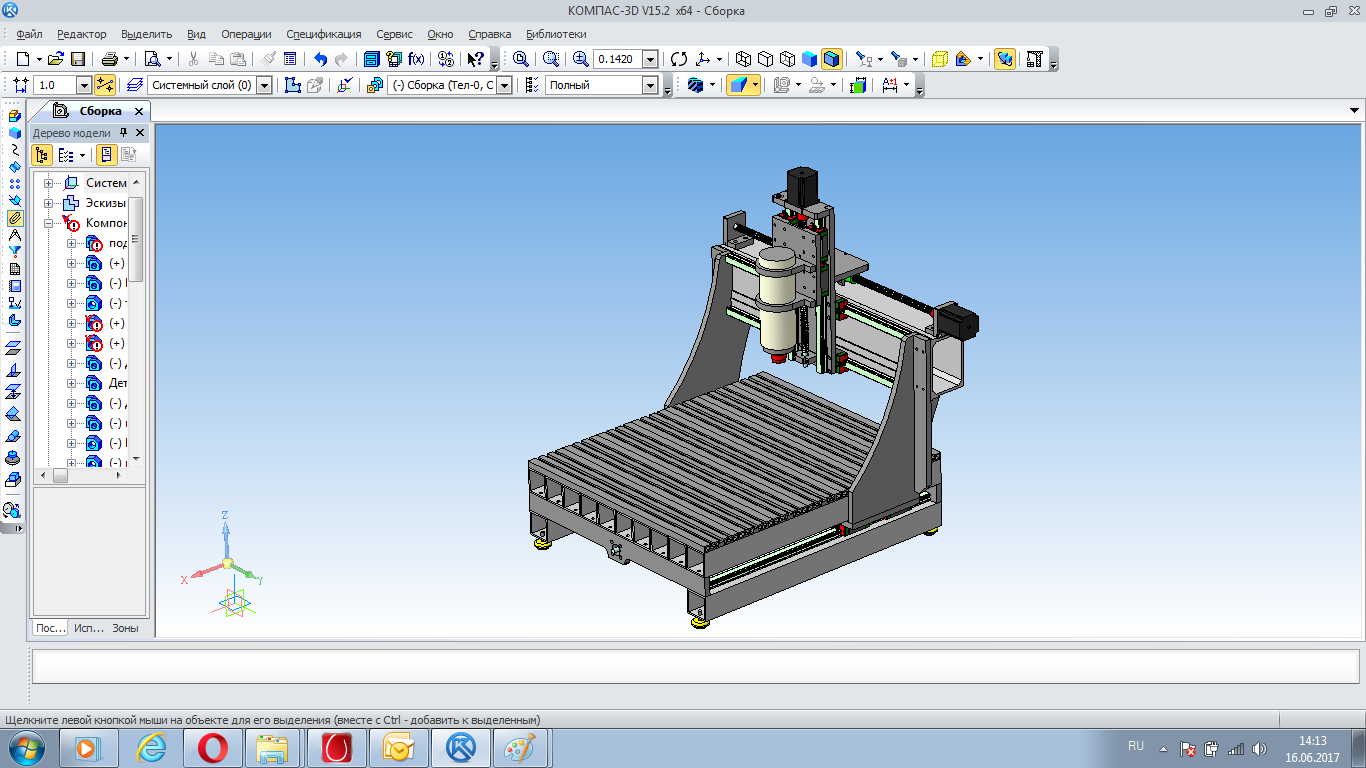
Task: Collapse the Компоненты tree node
Action: 48,223
